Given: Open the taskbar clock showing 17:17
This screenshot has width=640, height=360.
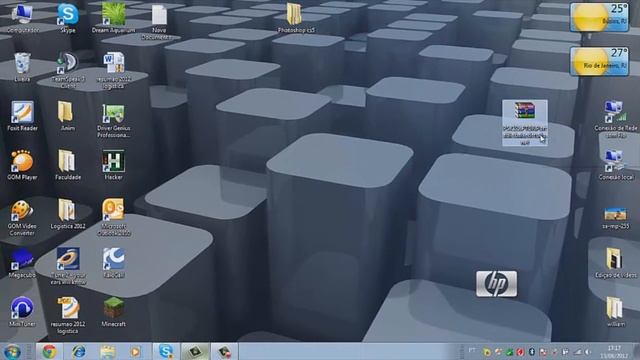Looking at the screenshot, I should pos(614,352).
